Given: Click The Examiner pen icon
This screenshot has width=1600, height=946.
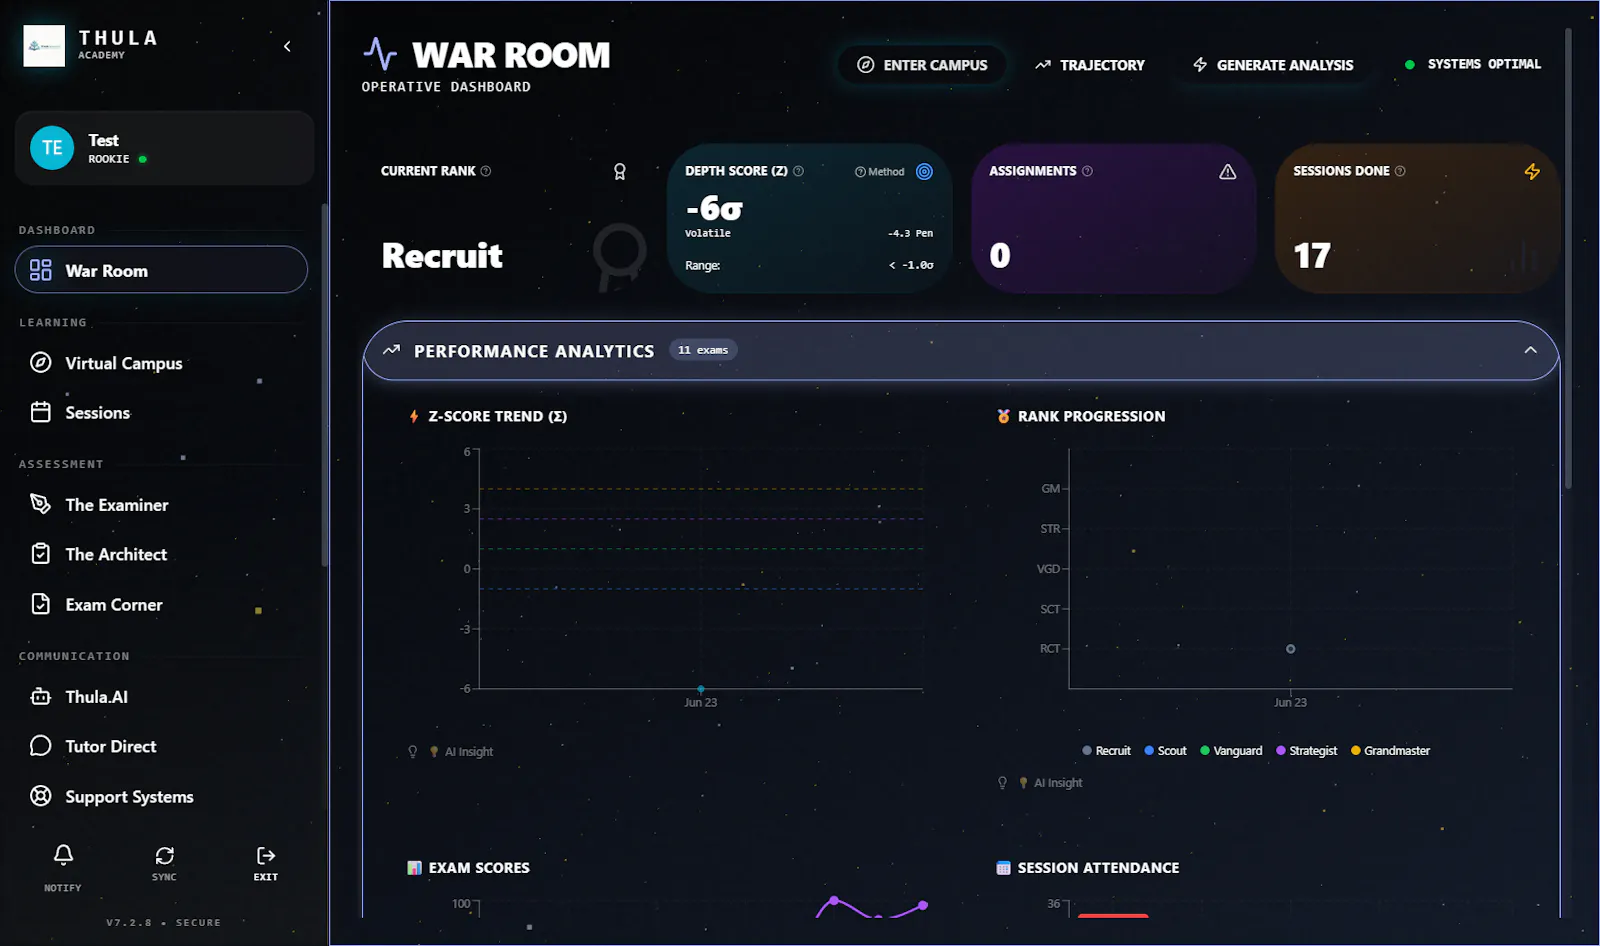Looking at the screenshot, I should coord(41,504).
